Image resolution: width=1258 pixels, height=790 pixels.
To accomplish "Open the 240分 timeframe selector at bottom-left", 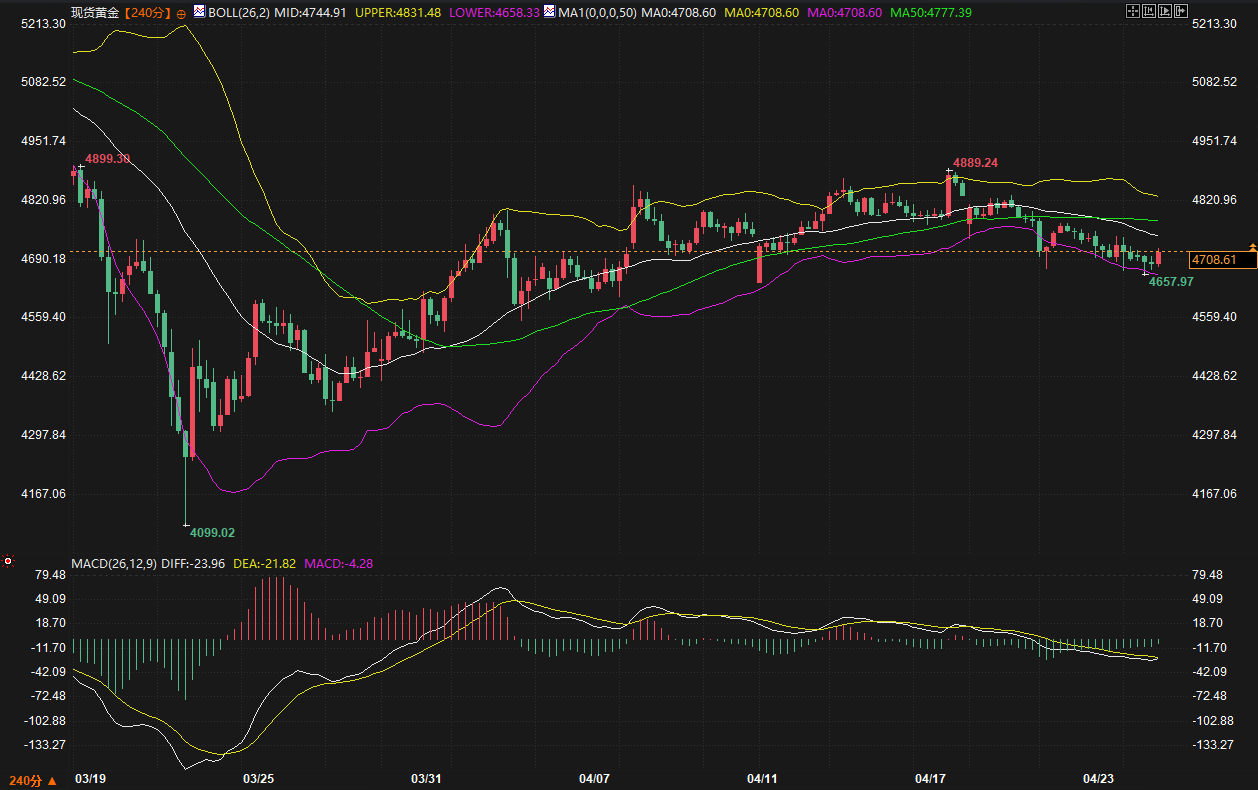I will pos(32,779).
